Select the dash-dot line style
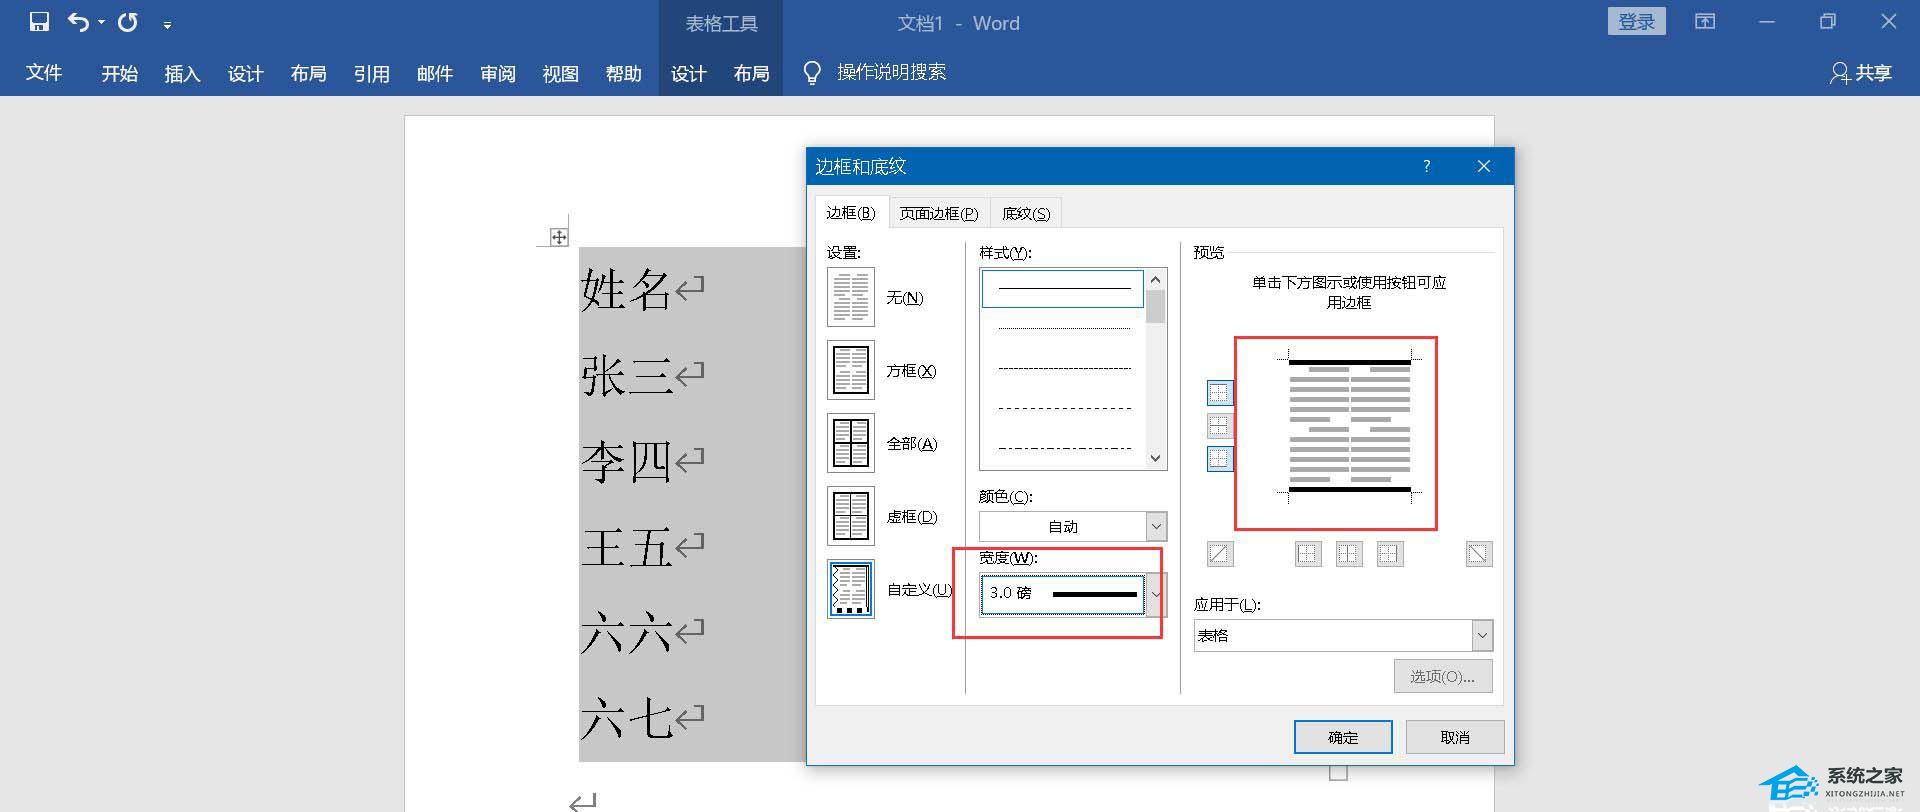 click(1063, 448)
